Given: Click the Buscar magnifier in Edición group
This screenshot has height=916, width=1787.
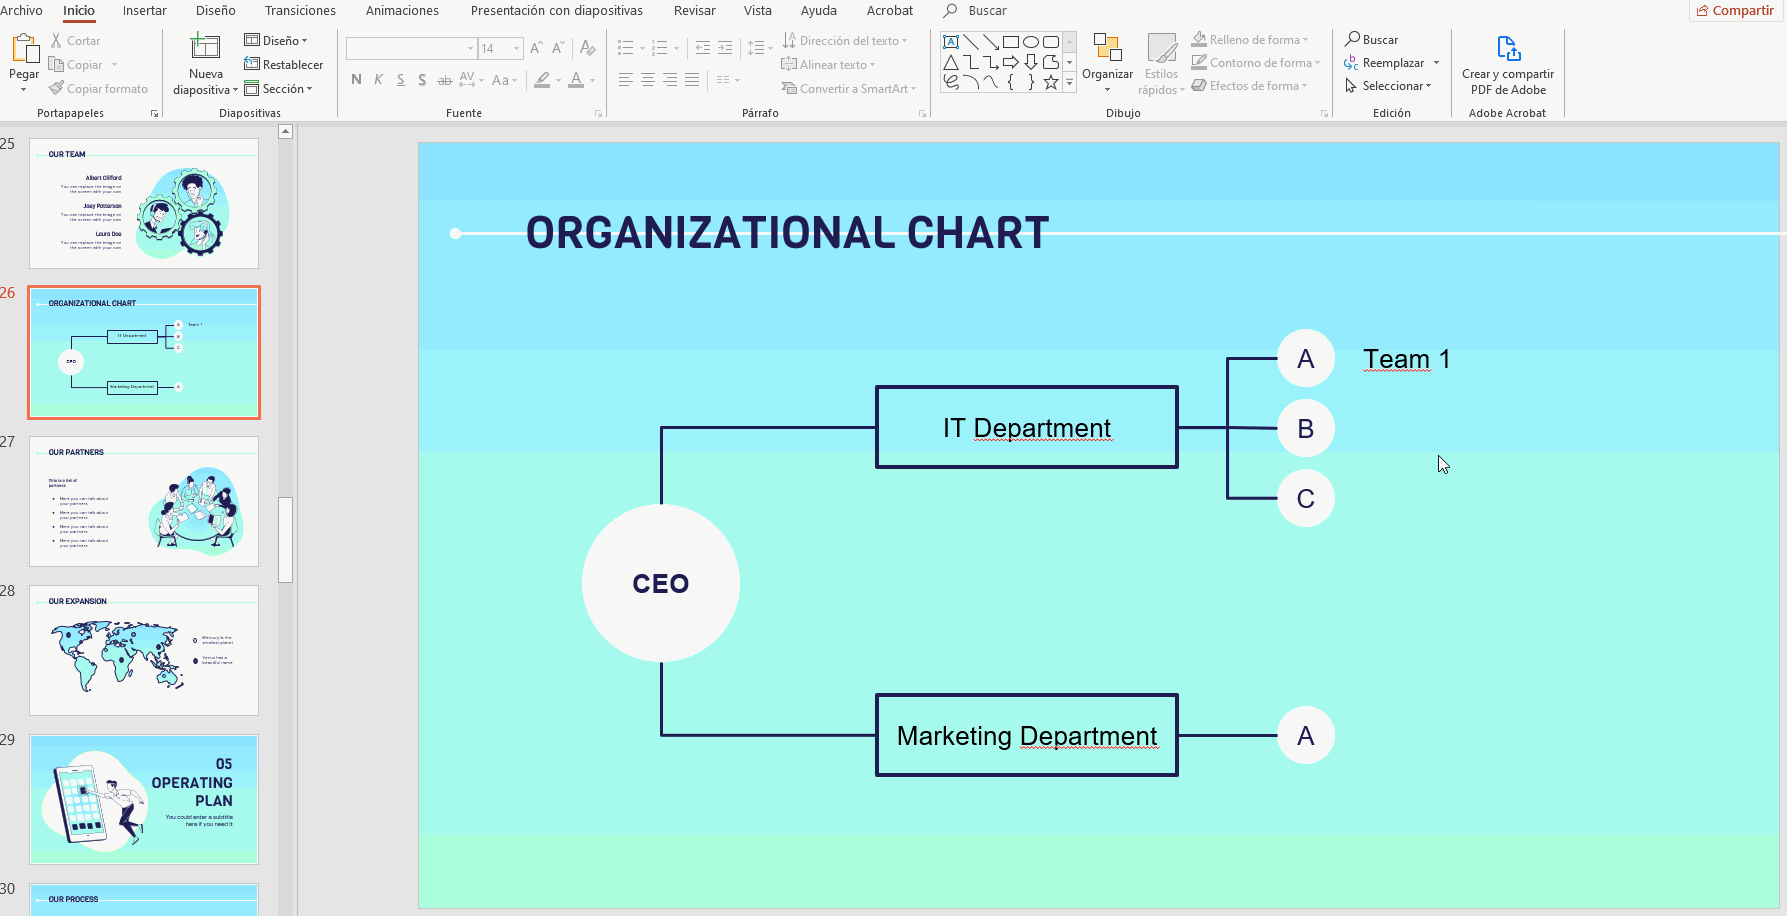Looking at the screenshot, I should pyautogui.click(x=1352, y=39).
